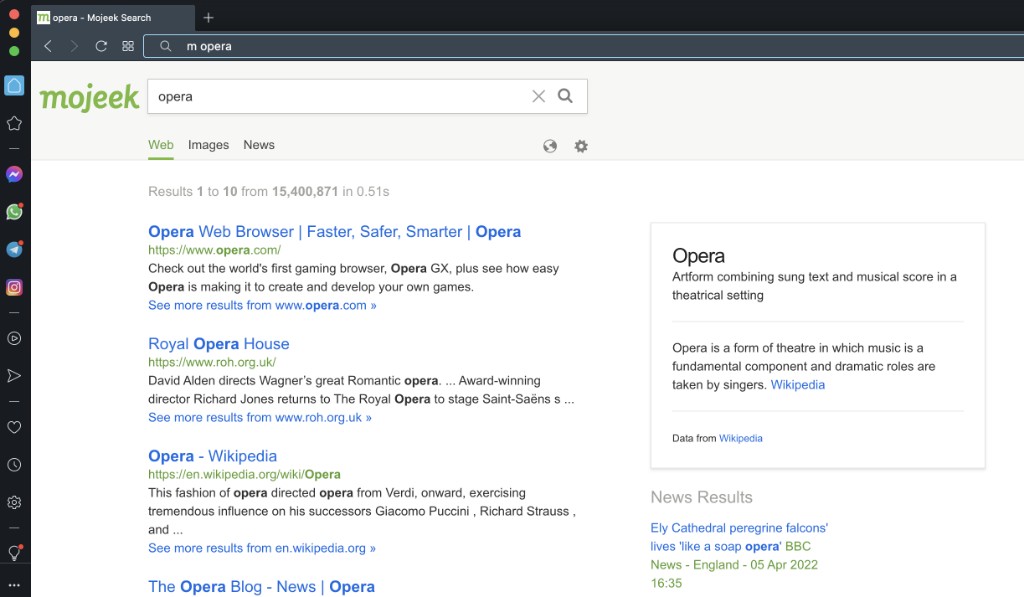Clear the opera search query
The width and height of the screenshot is (1024, 597).
pyautogui.click(x=538, y=97)
